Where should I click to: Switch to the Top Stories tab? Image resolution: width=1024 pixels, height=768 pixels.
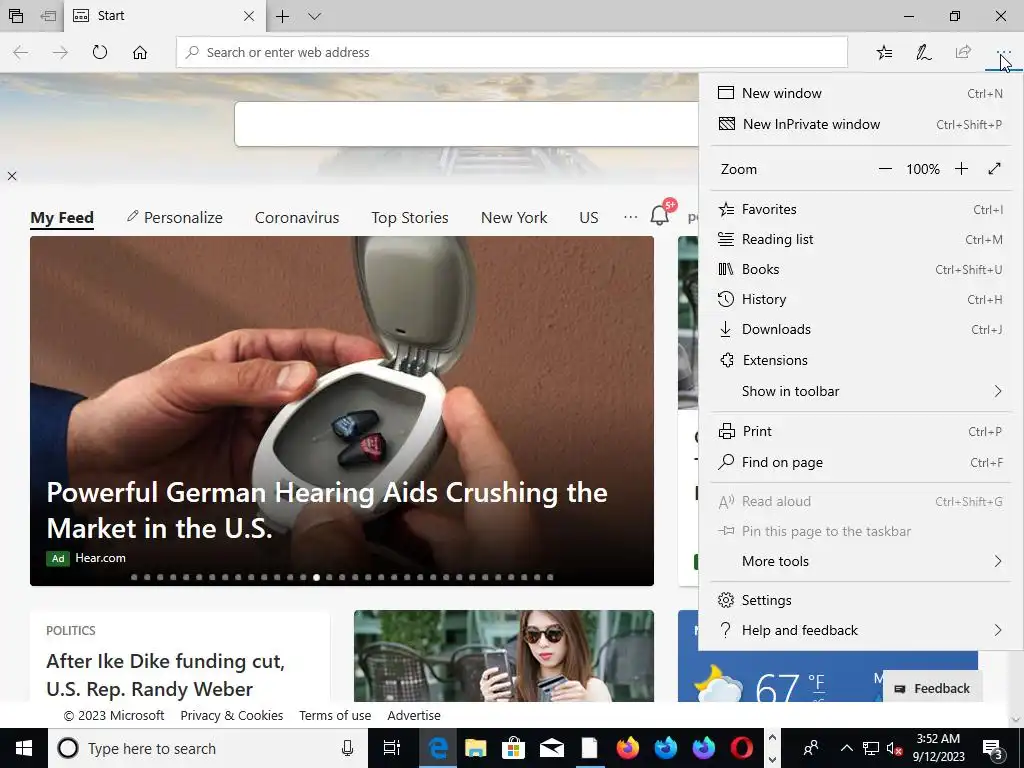[x=410, y=217]
